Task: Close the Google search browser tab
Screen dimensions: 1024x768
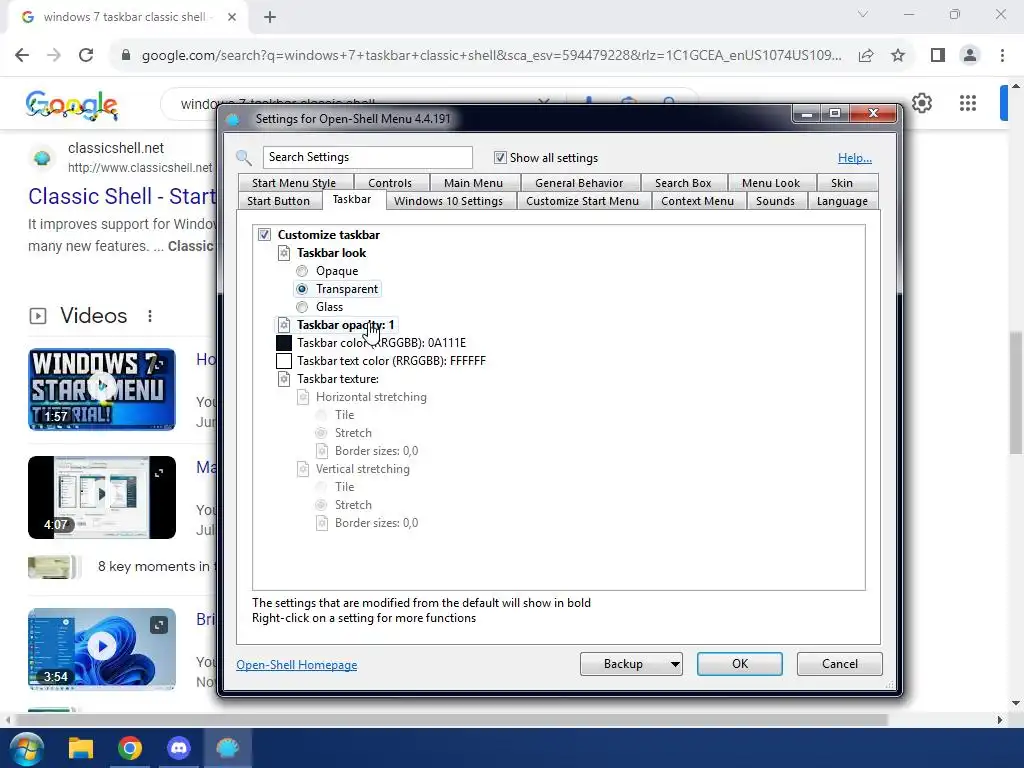Action: (x=232, y=18)
